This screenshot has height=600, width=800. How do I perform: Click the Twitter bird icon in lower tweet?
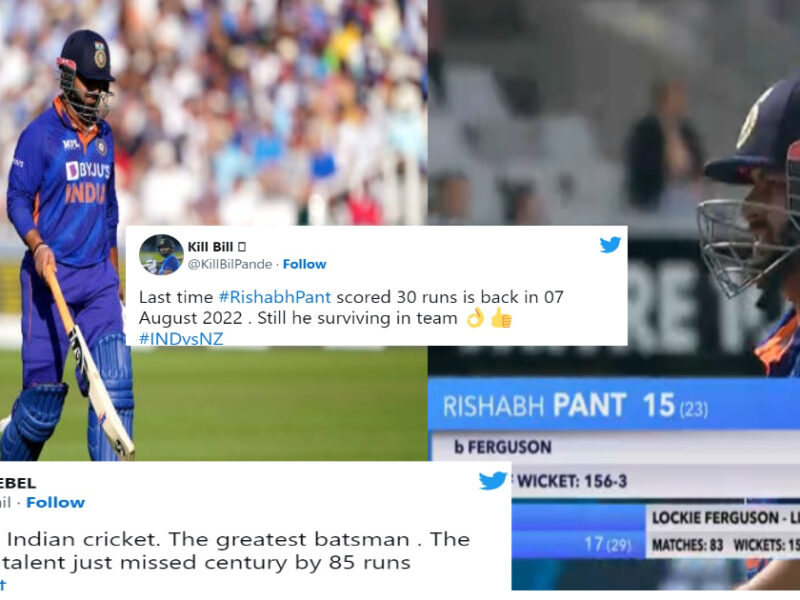click(x=492, y=481)
